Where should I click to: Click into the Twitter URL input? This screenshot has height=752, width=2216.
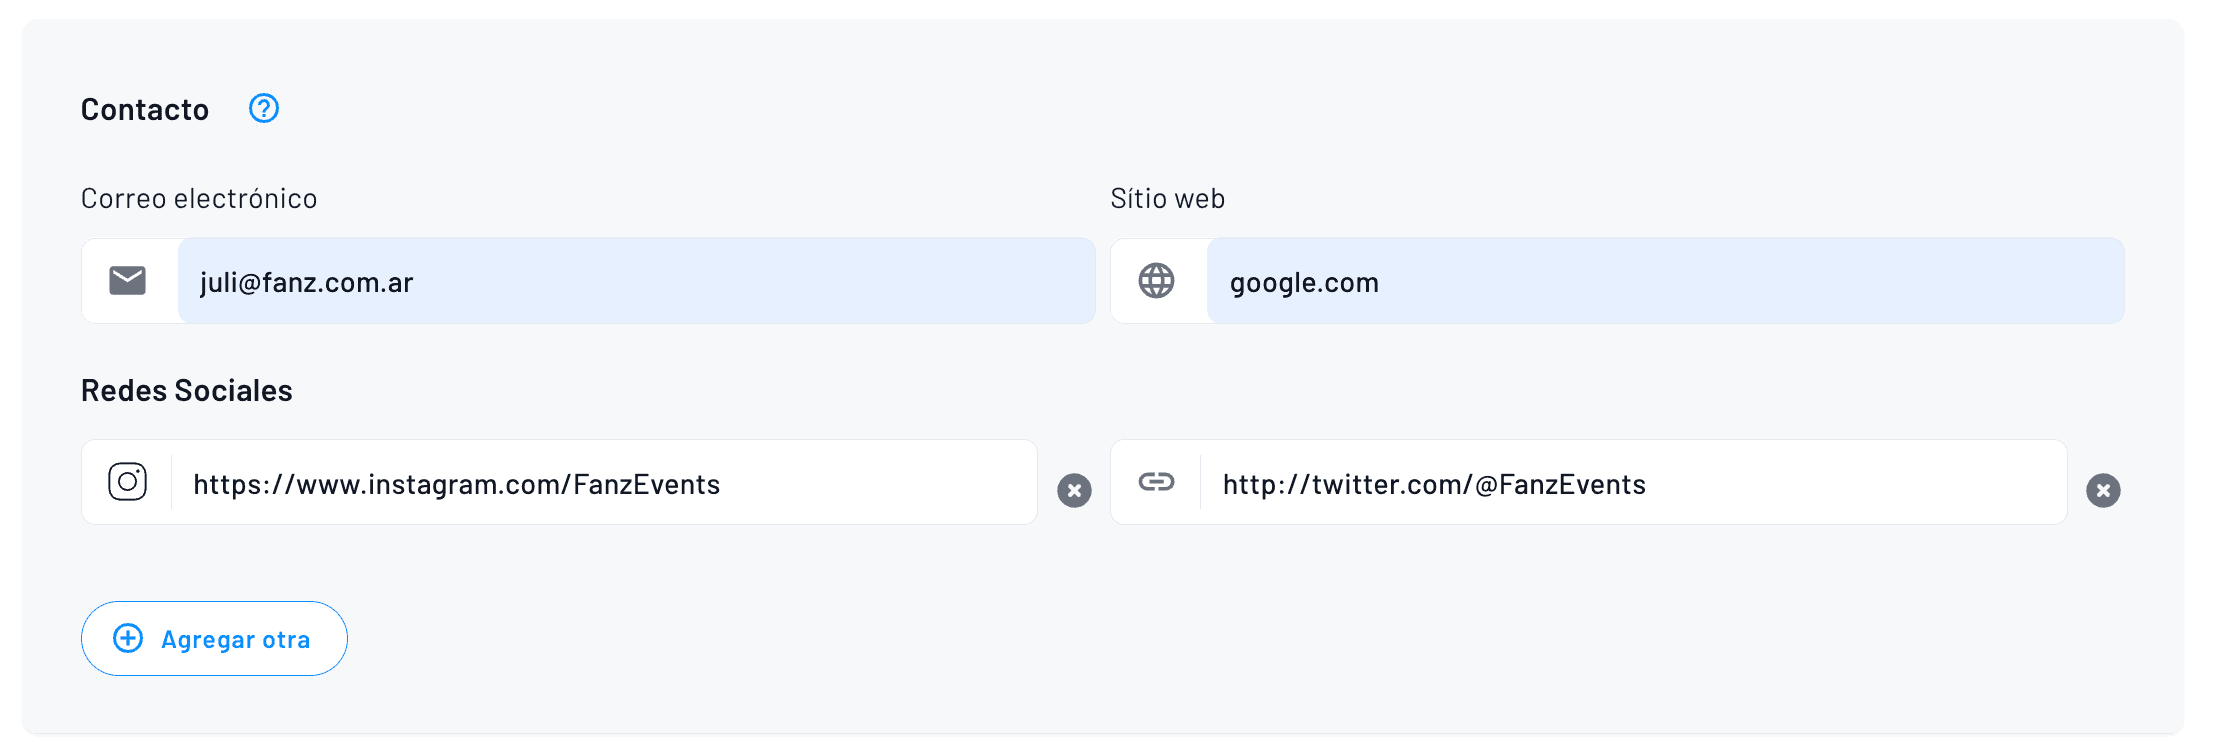click(1850, 484)
